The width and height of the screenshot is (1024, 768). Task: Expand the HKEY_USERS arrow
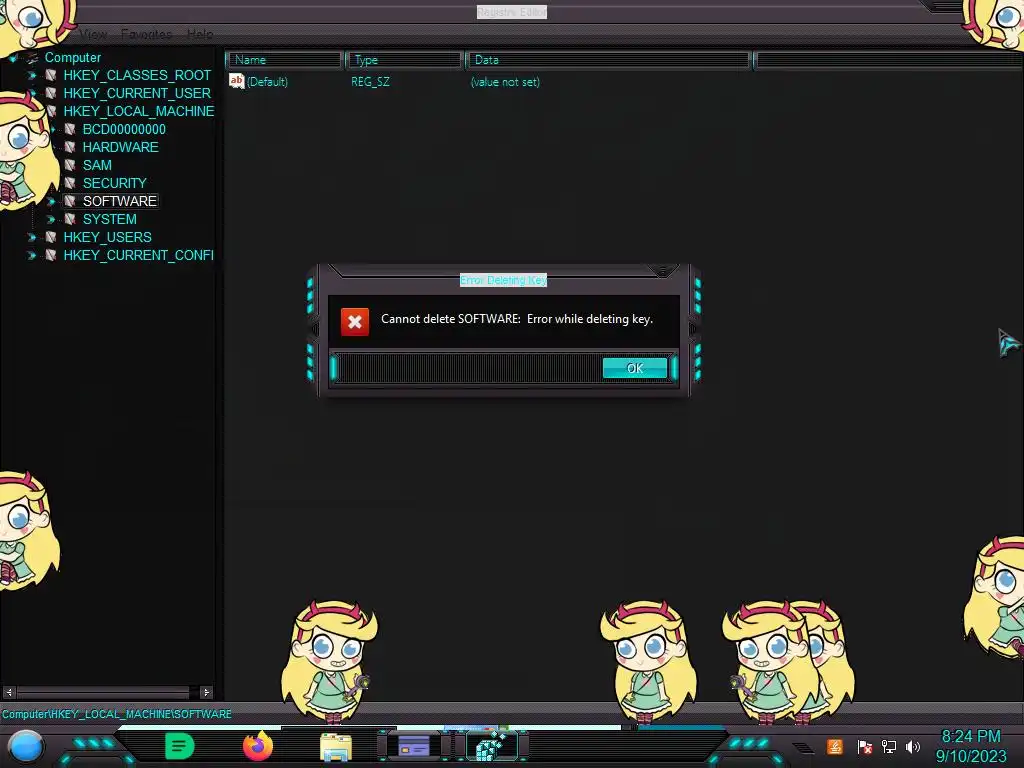(x=31, y=237)
